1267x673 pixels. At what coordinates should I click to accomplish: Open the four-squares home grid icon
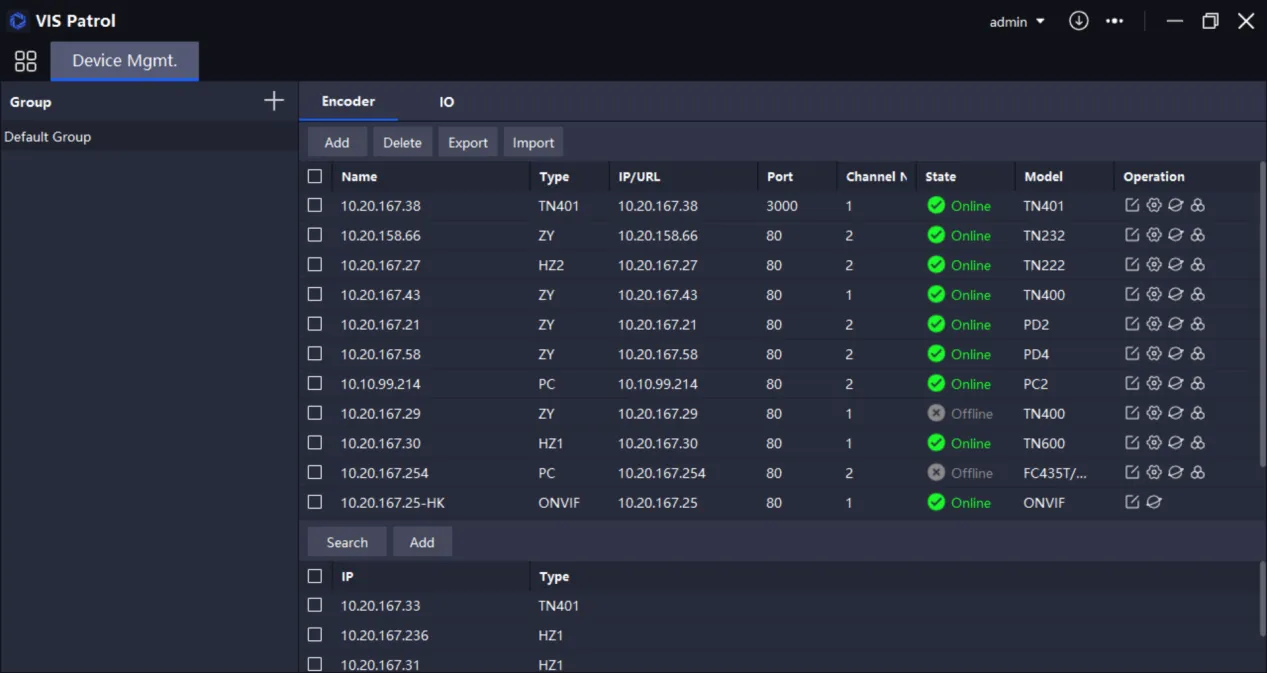pos(26,61)
